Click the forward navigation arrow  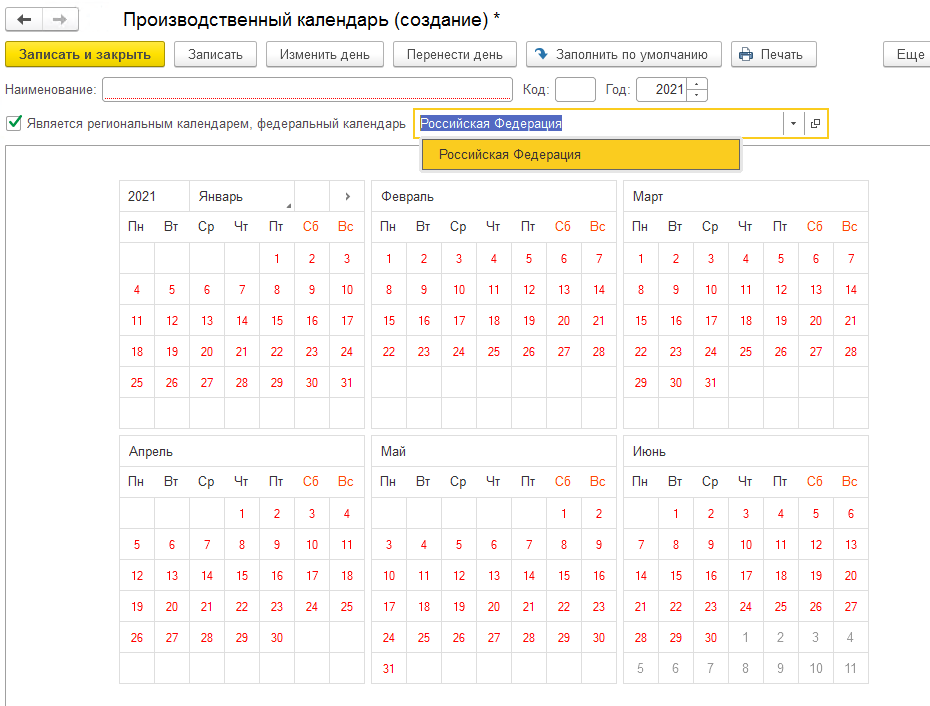(x=60, y=20)
